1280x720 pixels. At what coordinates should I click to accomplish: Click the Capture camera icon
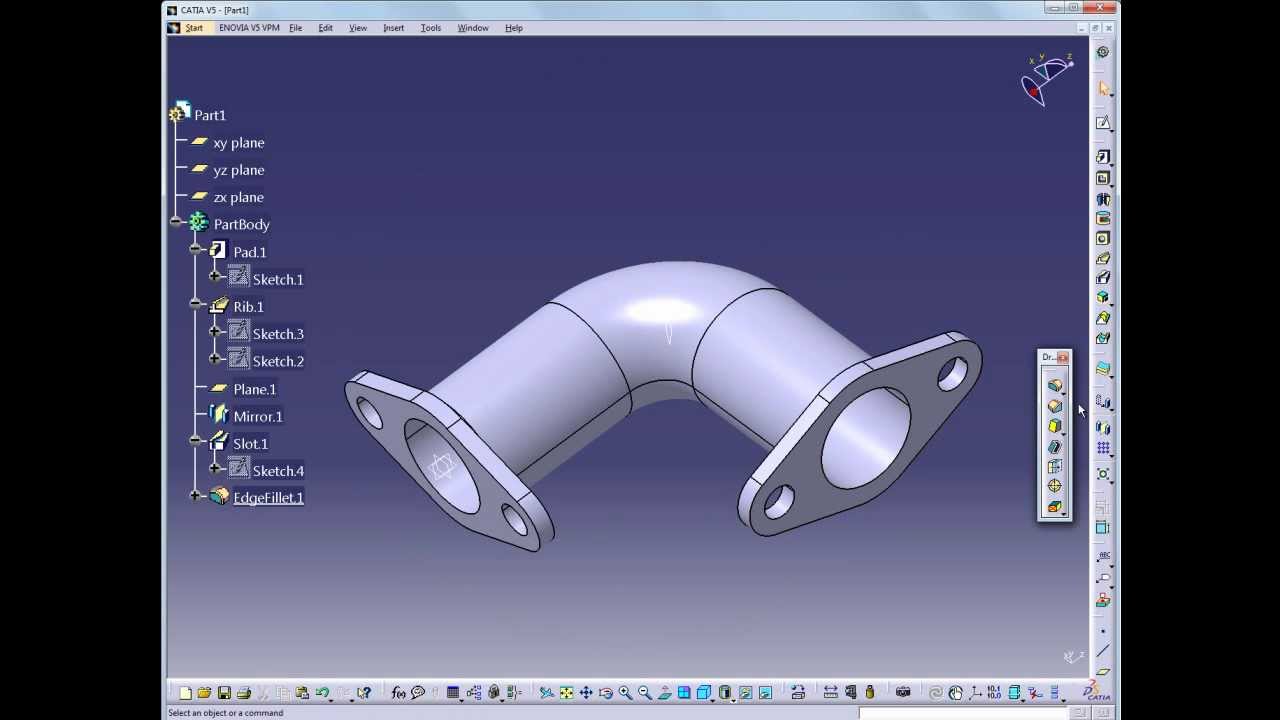[903, 692]
